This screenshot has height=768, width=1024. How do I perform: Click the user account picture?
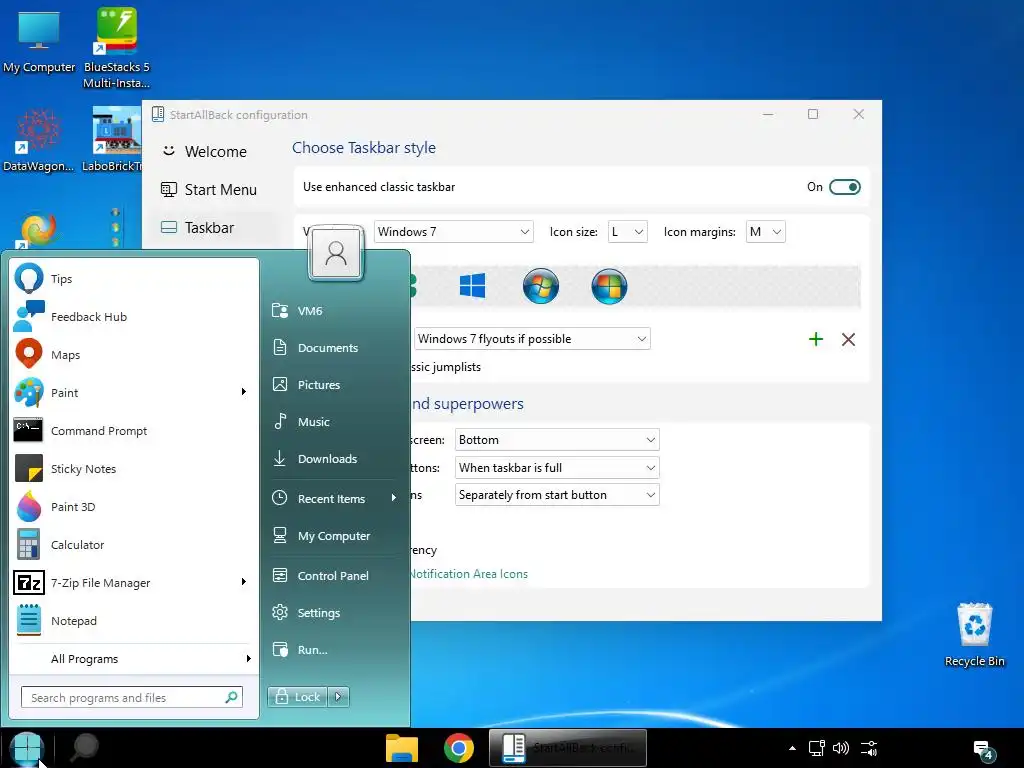(x=336, y=253)
